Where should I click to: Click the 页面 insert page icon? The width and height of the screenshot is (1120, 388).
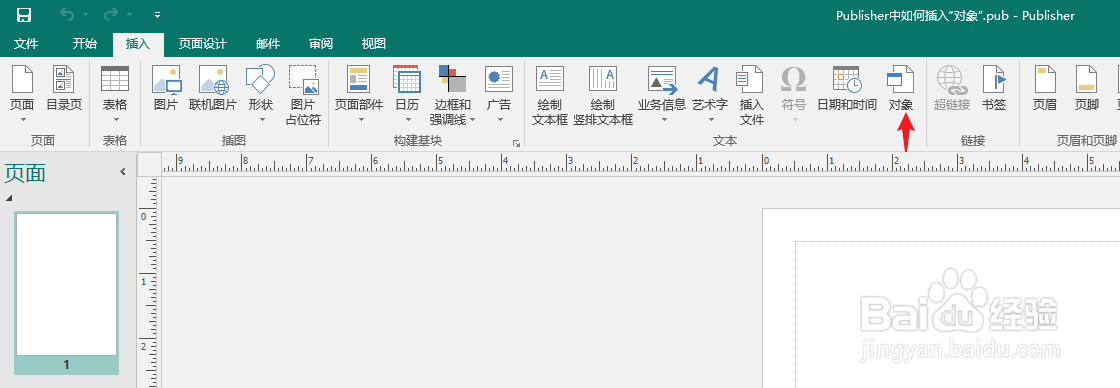pos(22,79)
